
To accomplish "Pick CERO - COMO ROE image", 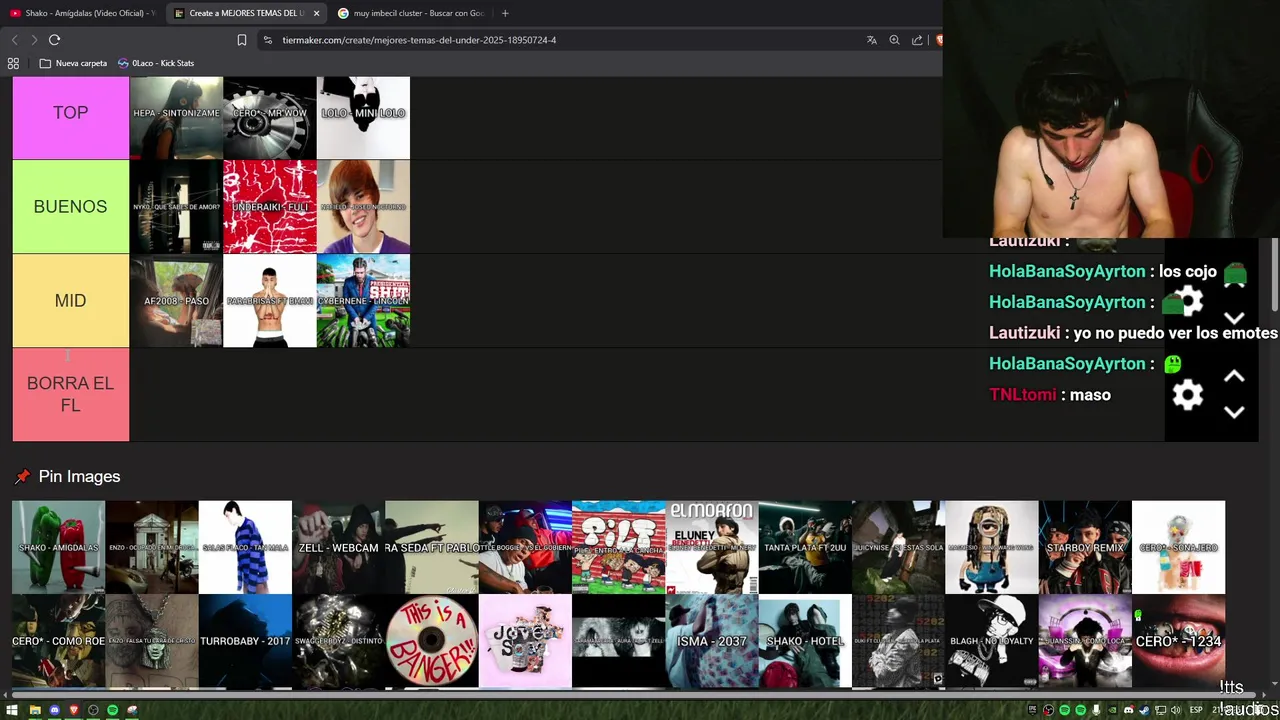I will pyautogui.click(x=58, y=641).
